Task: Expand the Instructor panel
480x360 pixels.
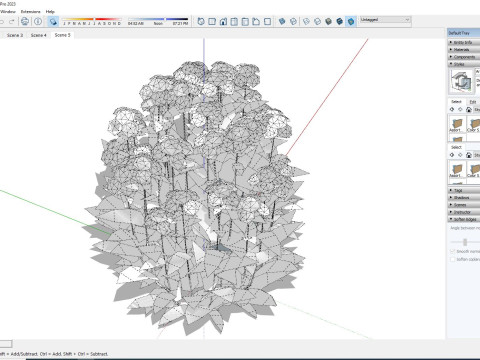Action: (464, 212)
